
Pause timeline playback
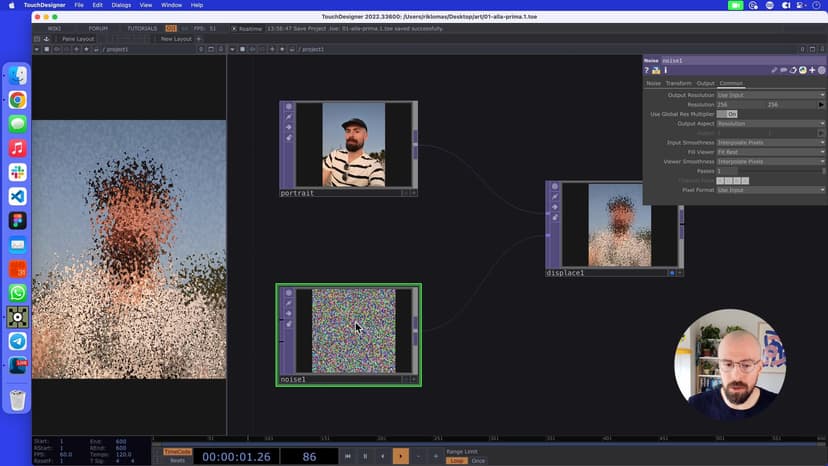(x=365, y=456)
